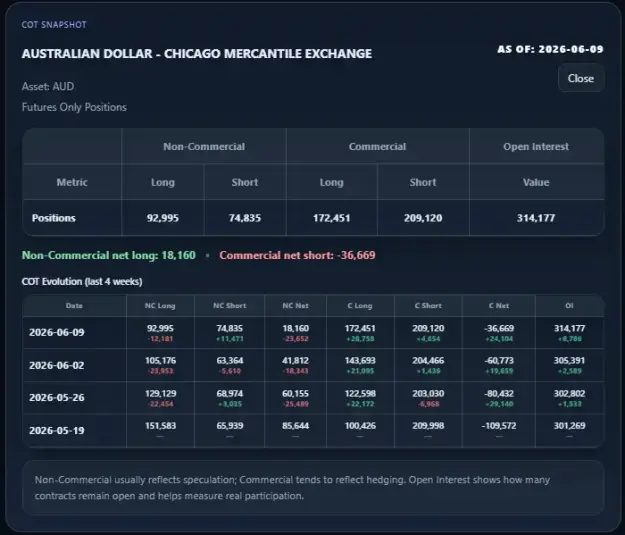Select the 2026-06-02 evolution row date
Viewport: 625px width, 535px height.
[x=57, y=365]
